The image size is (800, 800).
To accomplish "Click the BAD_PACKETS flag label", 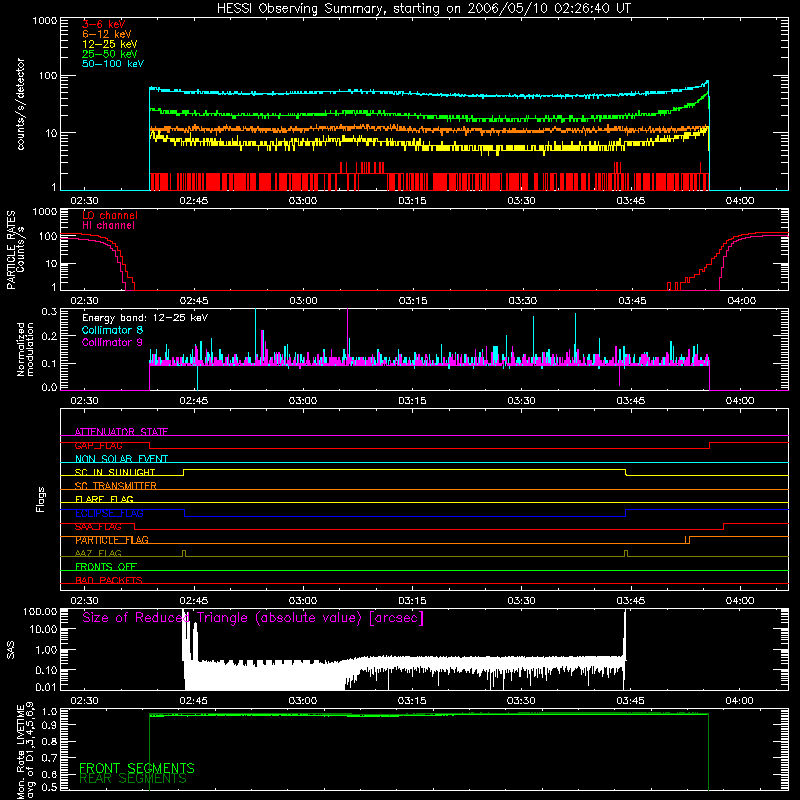I will click(x=109, y=580).
